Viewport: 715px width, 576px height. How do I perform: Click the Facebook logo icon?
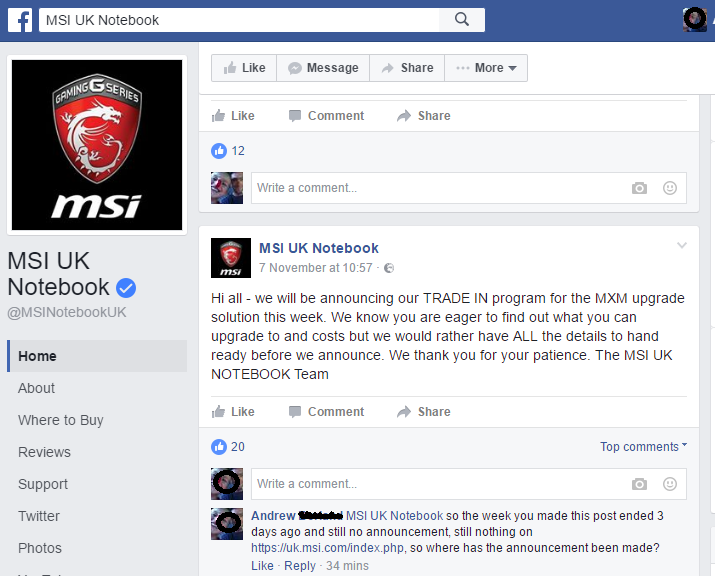pos(20,20)
